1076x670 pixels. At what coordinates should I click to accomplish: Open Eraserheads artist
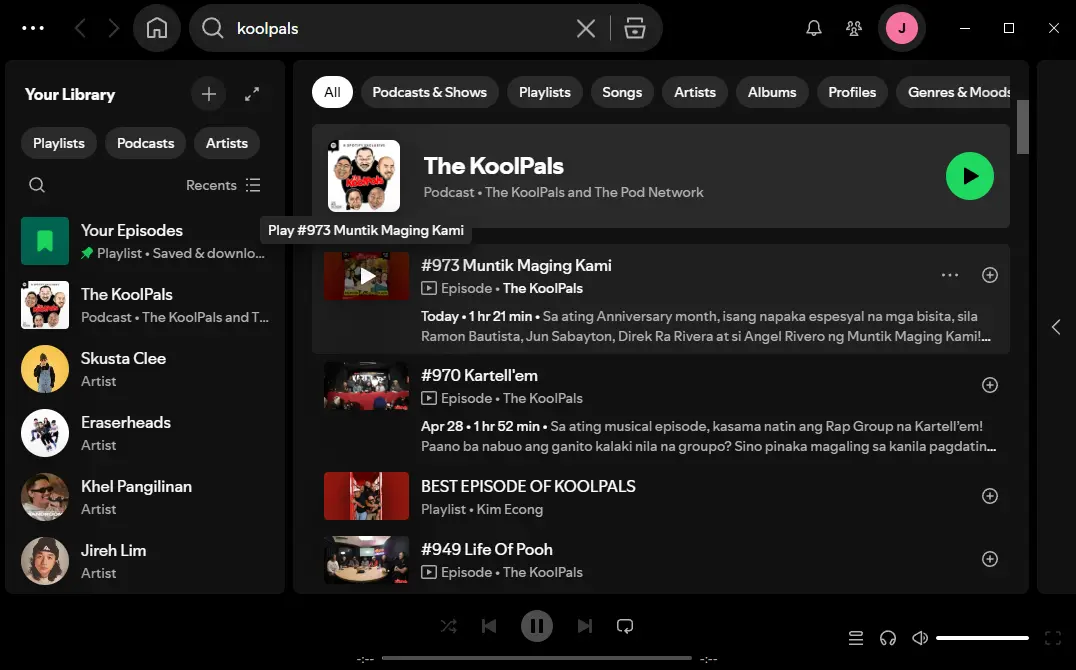[x=145, y=432]
